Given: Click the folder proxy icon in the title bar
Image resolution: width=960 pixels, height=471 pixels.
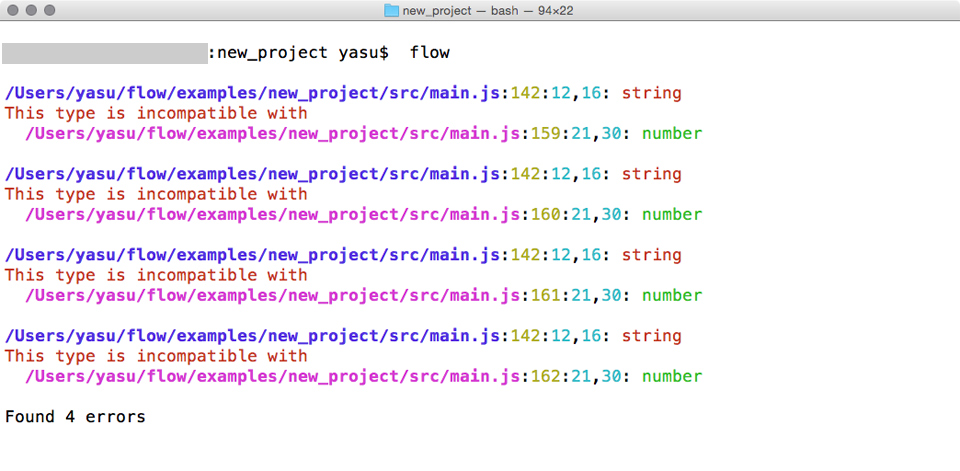Looking at the screenshot, I should tap(391, 10).
